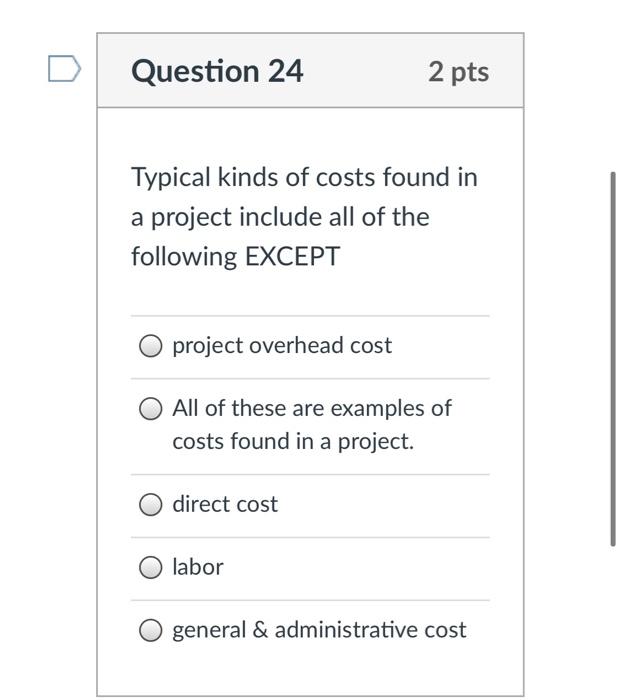This screenshot has height=700, width=617.
Task: Click the 'All of these are examples of' answer text
Action: pos(311,408)
